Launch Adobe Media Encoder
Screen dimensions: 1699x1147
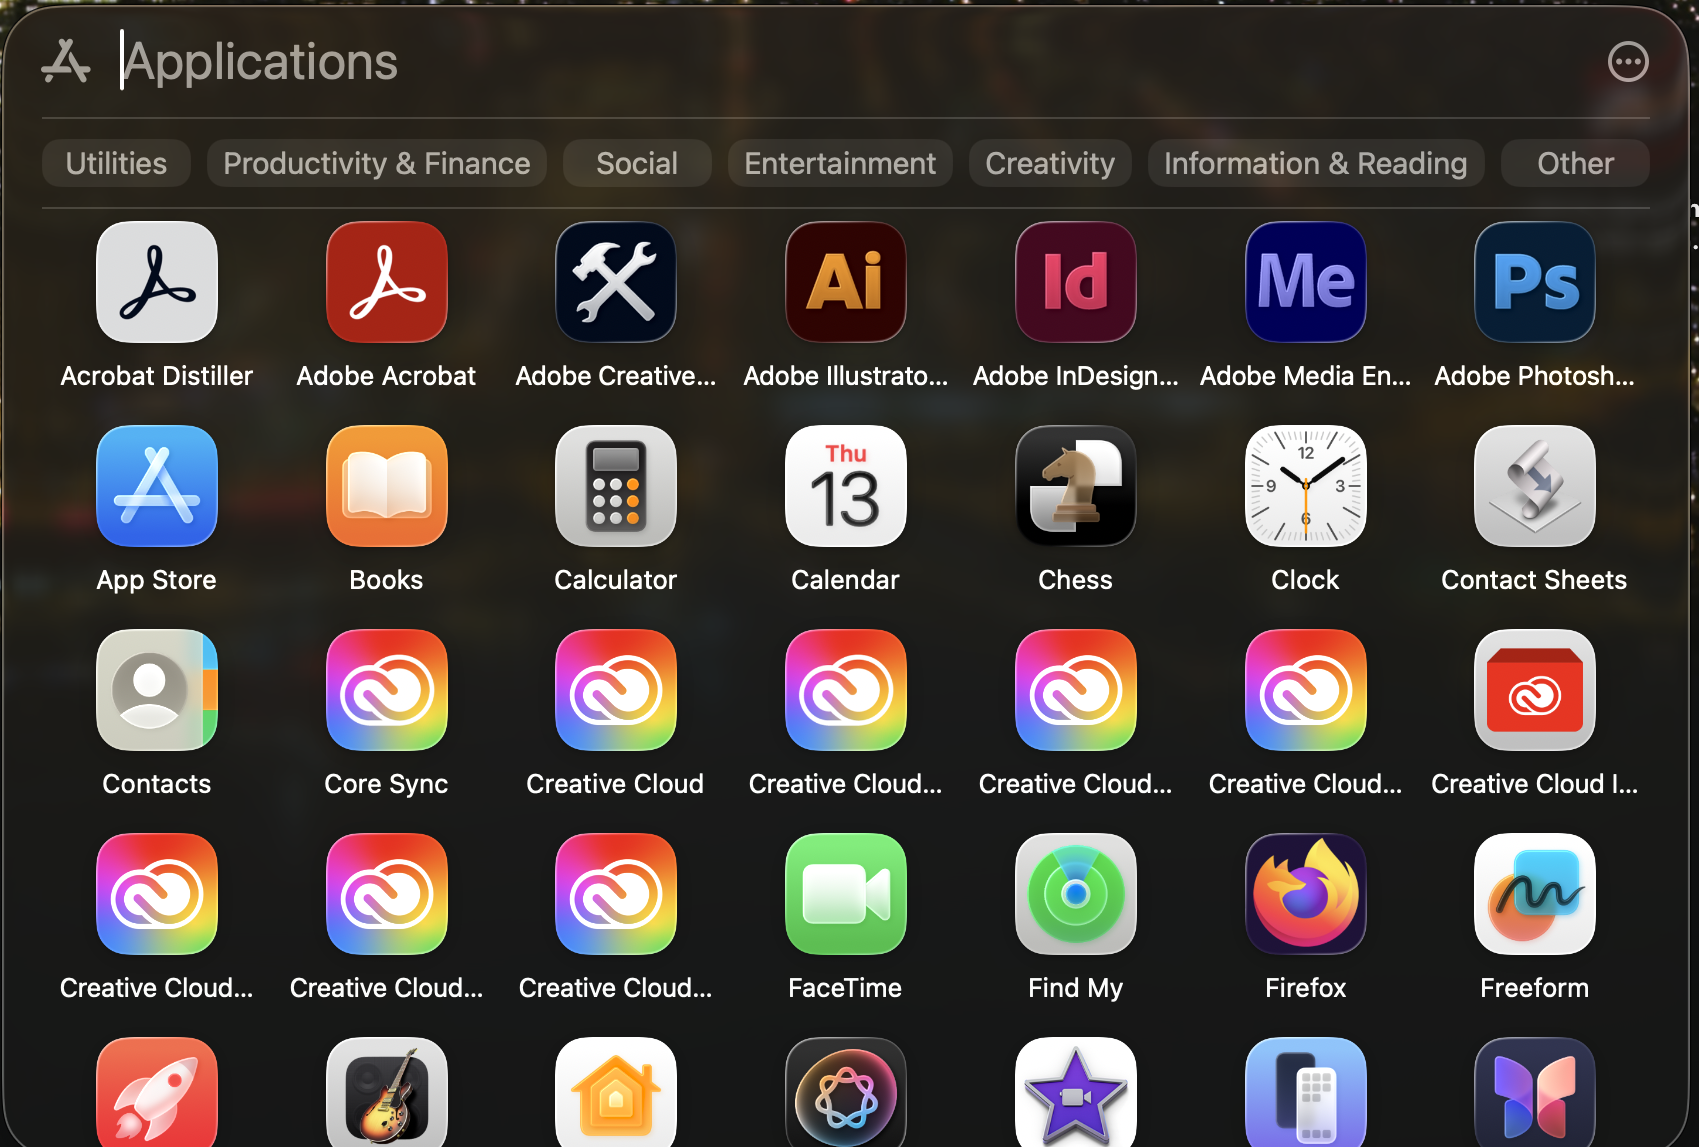pyautogui.click(x=1306, y=282)
